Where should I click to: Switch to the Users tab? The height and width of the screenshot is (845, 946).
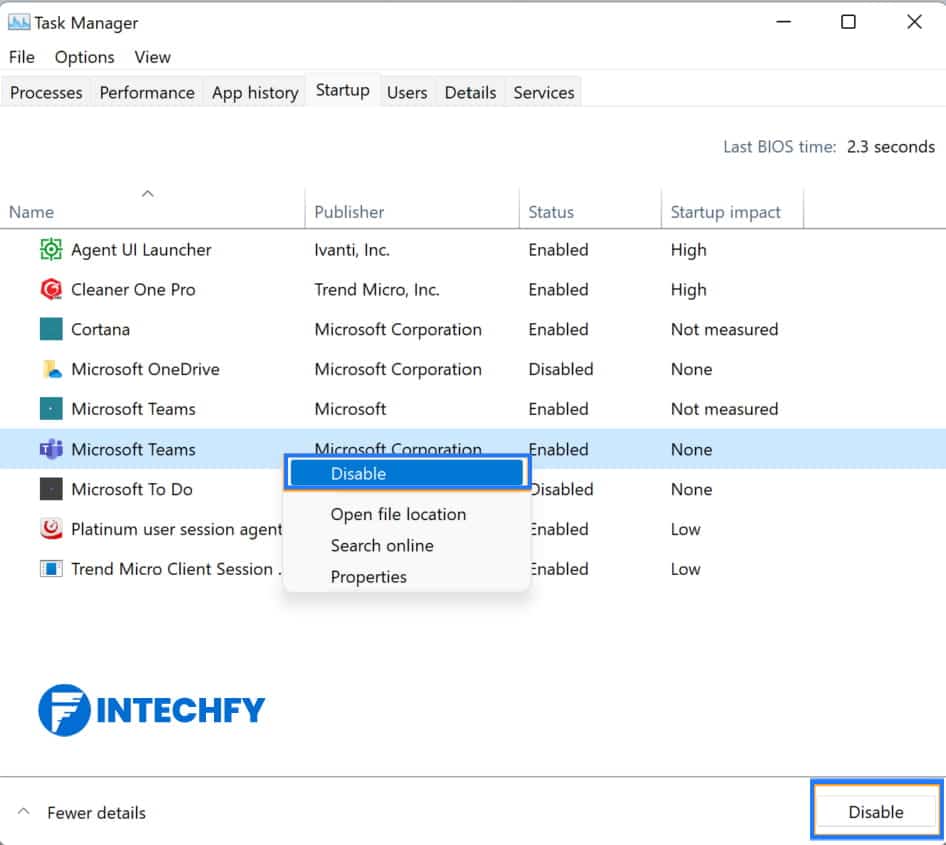(x=407, y=92)
